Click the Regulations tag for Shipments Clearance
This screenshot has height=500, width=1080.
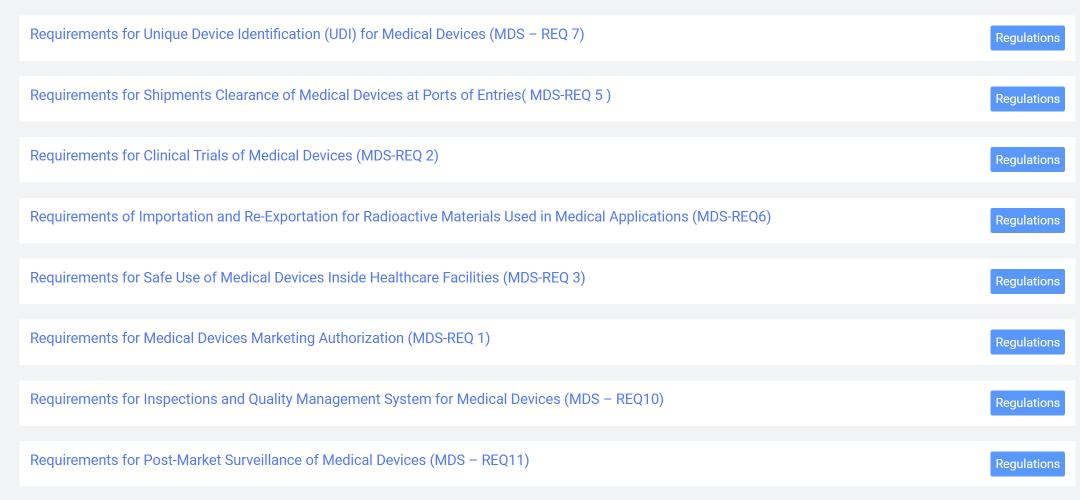(1027, 99)
